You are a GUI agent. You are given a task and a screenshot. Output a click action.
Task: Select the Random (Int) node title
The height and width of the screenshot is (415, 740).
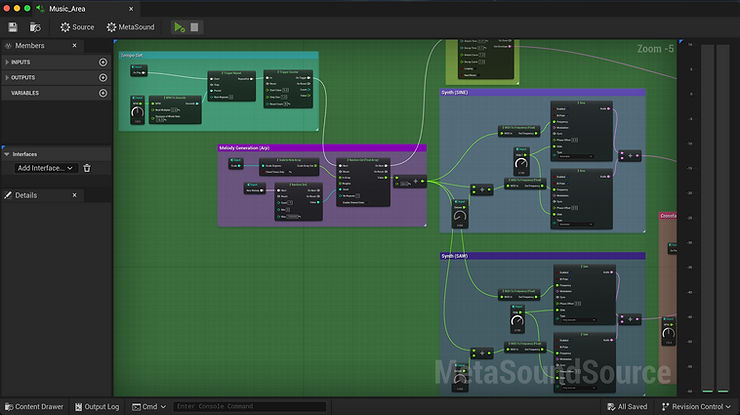tap(299, 185)
